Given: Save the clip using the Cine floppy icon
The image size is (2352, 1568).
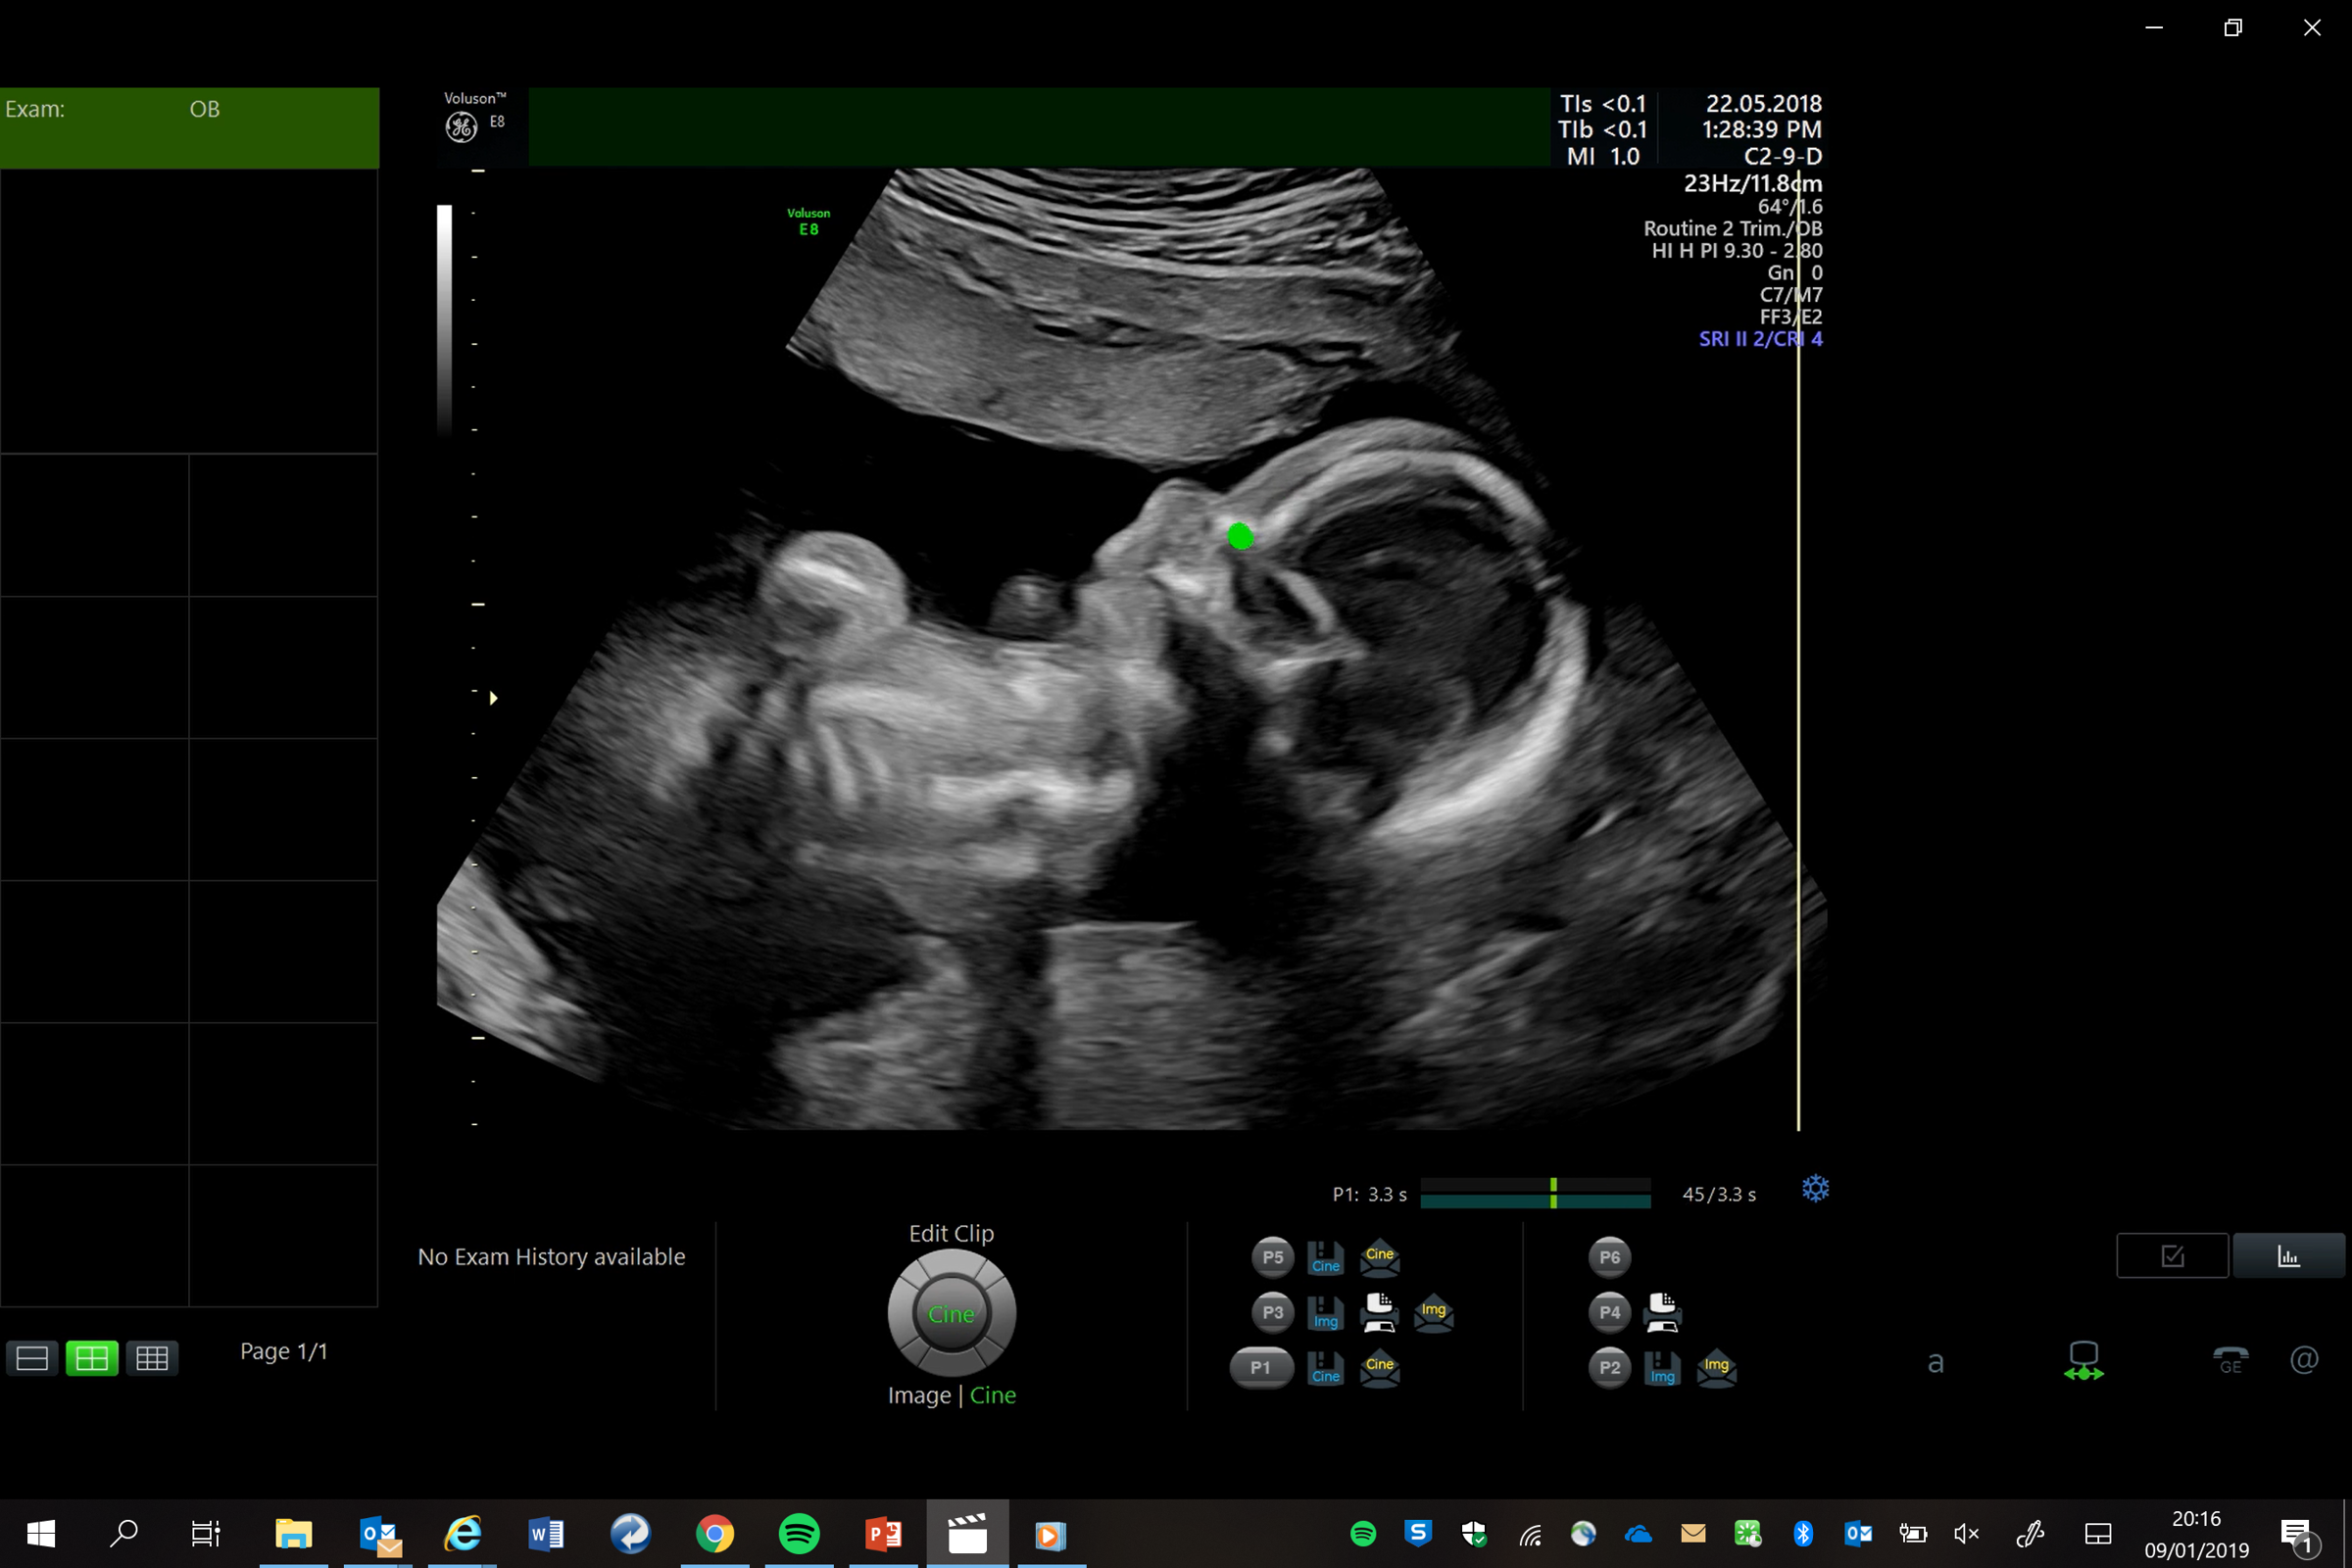Looking at the screenshot, I should pos(1326,1258).
